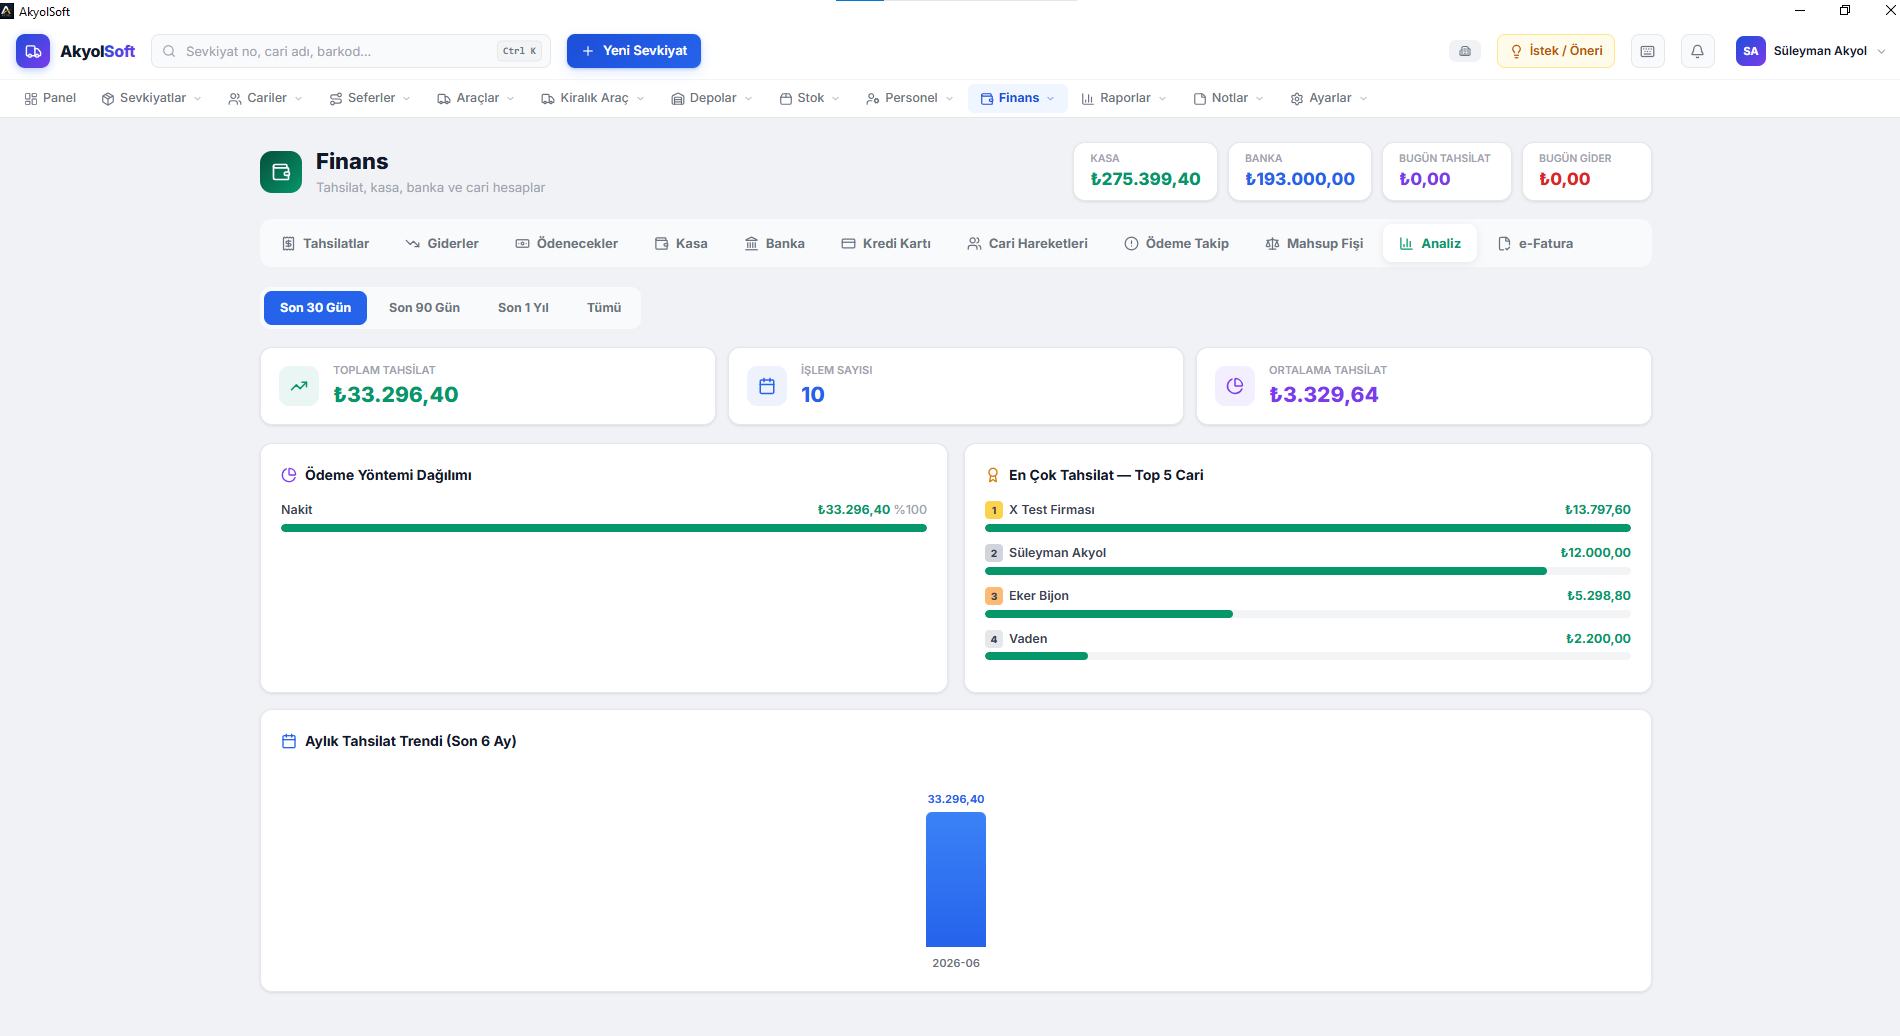Expand the Cariler dropdown
The height and width of the screenshot is (1036, 1900).
(266, 98)
